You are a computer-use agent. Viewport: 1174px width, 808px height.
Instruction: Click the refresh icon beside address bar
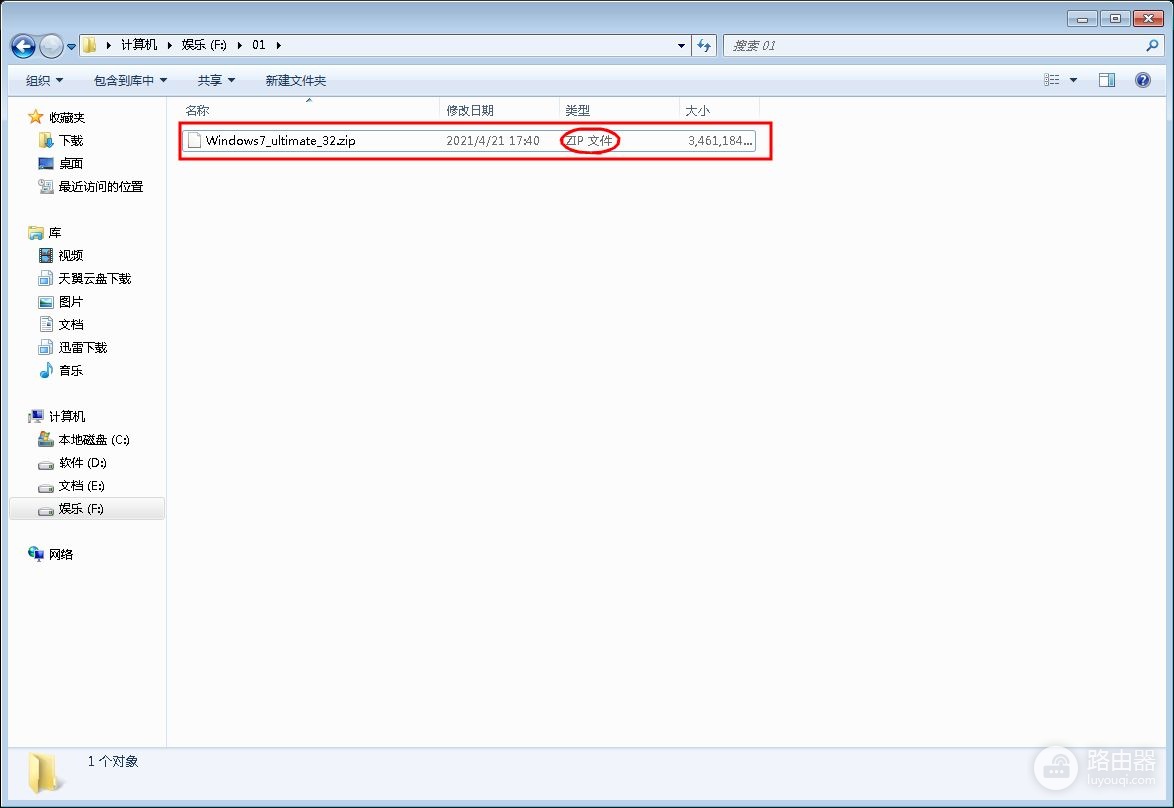click(704, 46)
